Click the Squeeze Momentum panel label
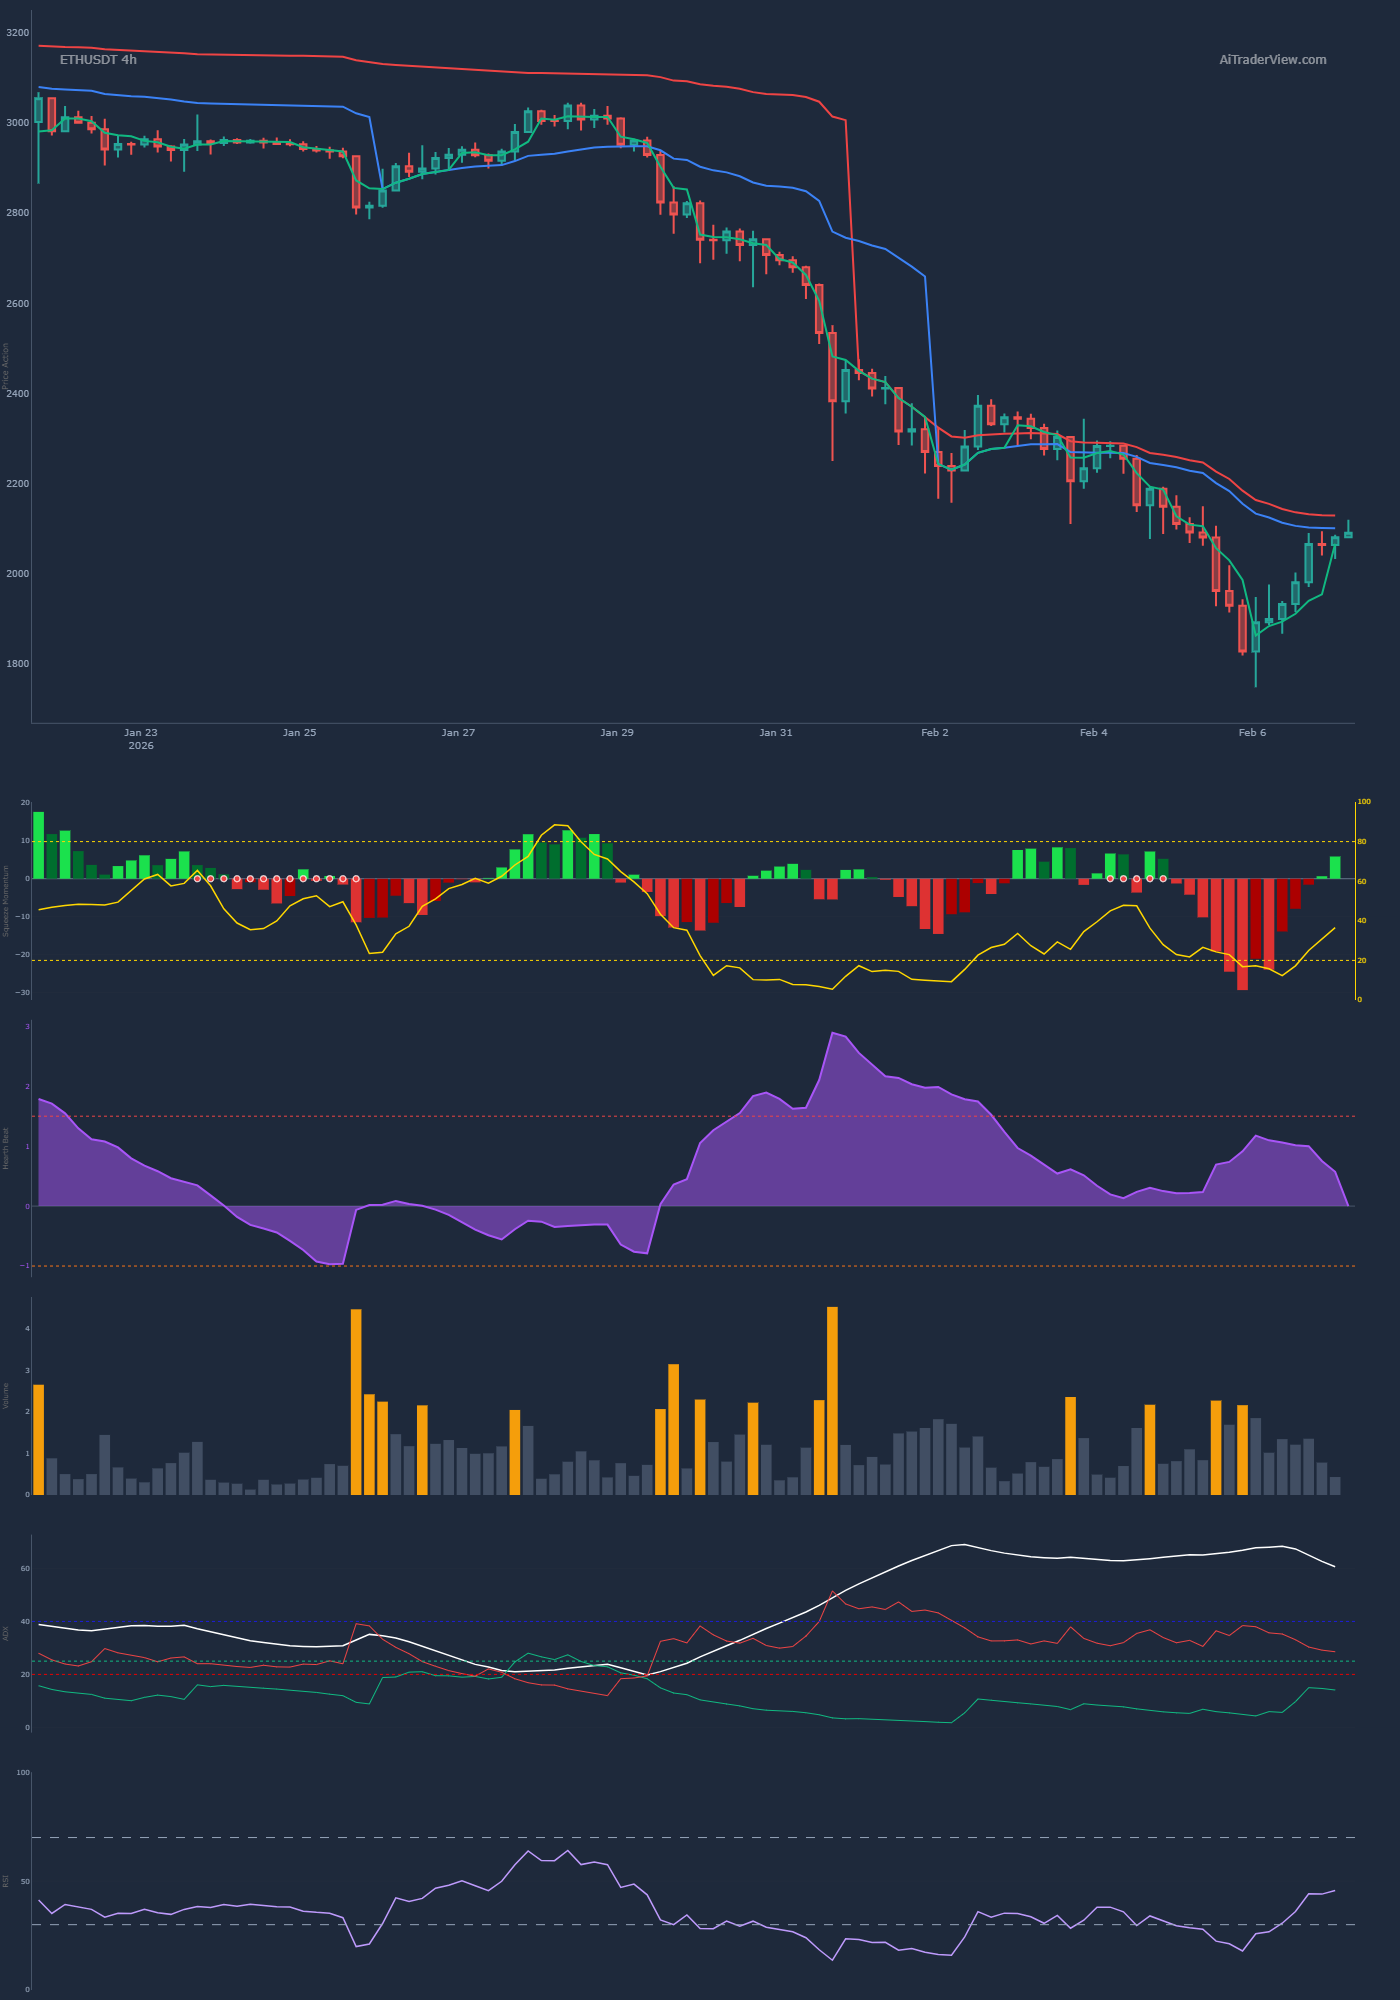Viewport: 1400px width, 2000px height. point(6,900)
